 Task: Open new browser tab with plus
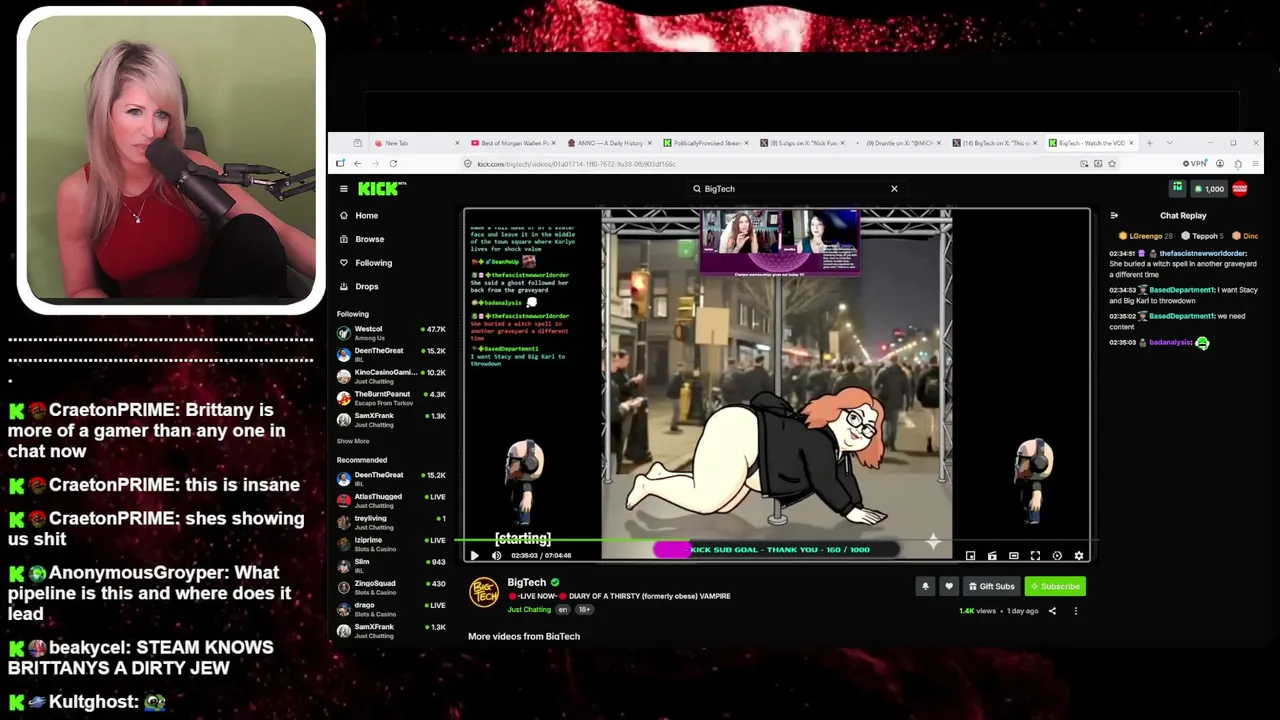pyautogui.click(x=1150, y=143)
